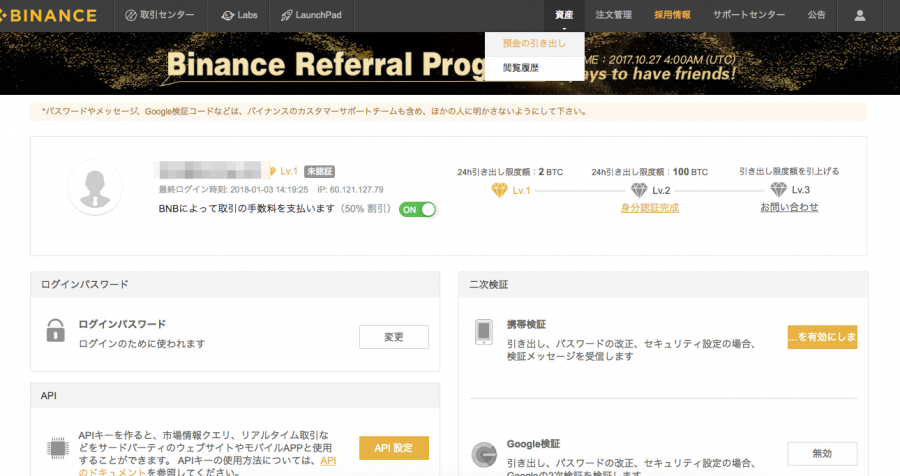Select 預金の引き出し from the dropdown

(x=534, y=44)
